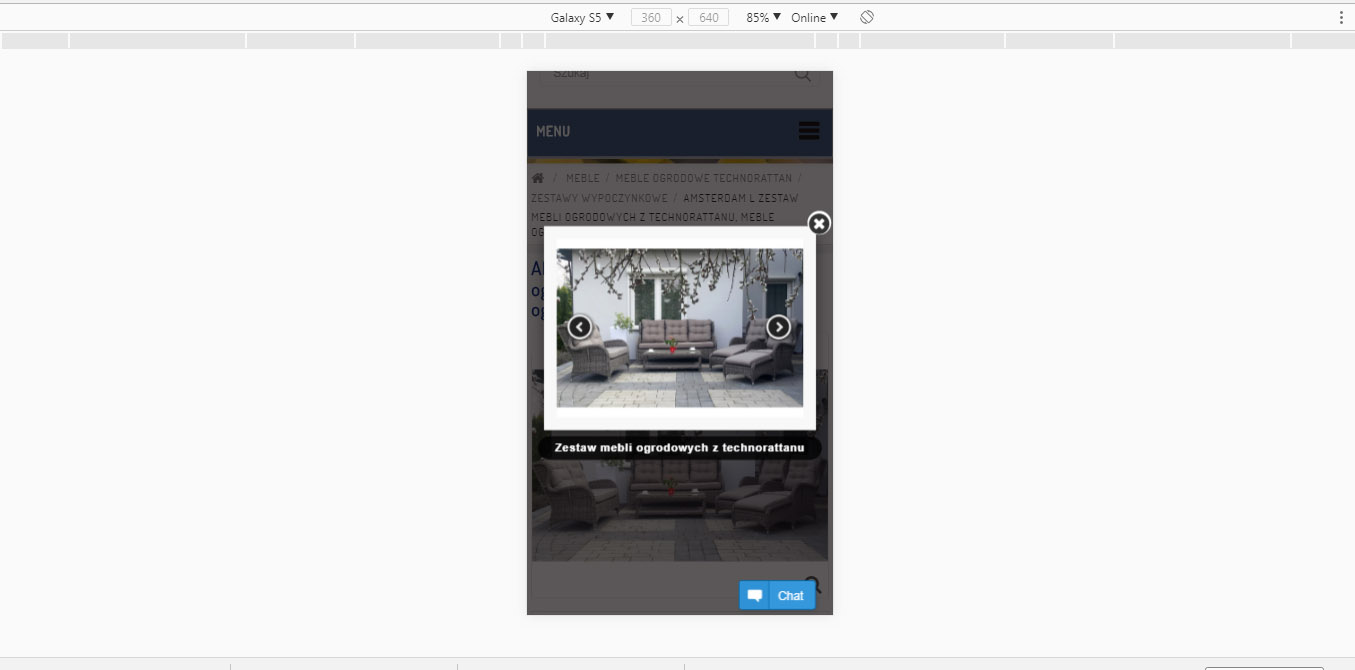Open the MEBLE breadcrumb link
Viewport: 1355px width, 670px height.
coord(582,178)
